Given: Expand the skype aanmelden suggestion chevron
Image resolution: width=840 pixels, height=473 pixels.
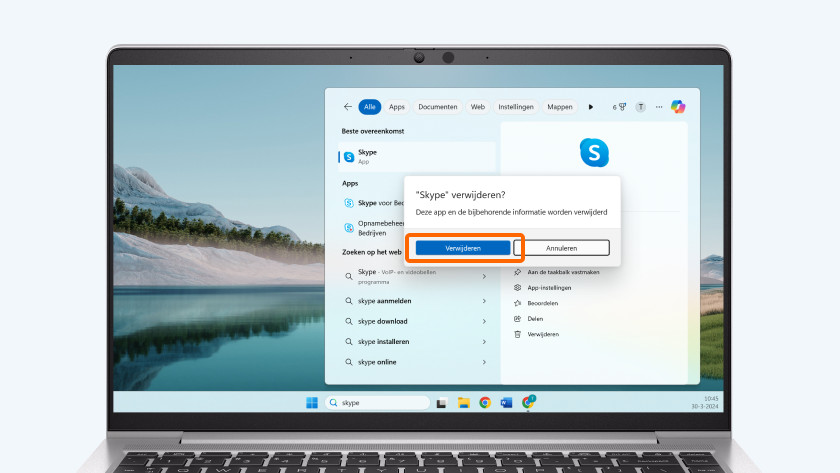Looking at the screenshot, I should click(x=485, y=301).
